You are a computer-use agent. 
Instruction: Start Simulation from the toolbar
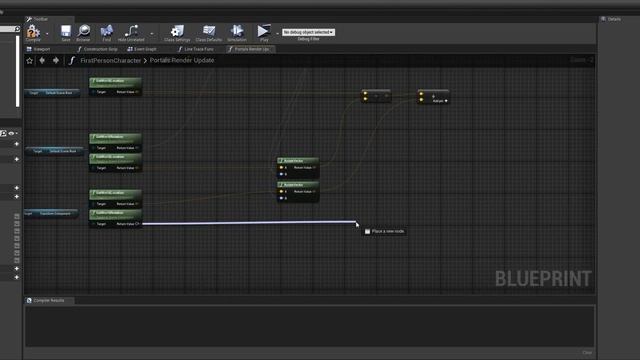tap(237, 33)
